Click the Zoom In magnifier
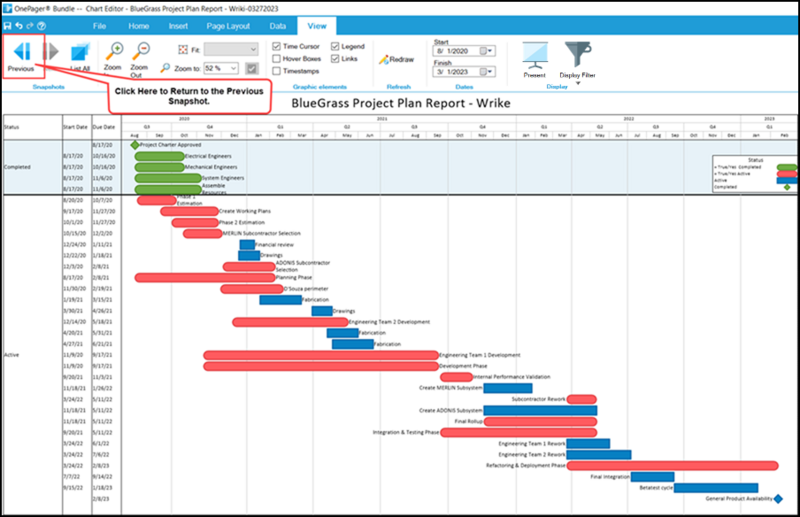Image resolution: width=800 pixels, height=517 pixels. tap(114, 51)
